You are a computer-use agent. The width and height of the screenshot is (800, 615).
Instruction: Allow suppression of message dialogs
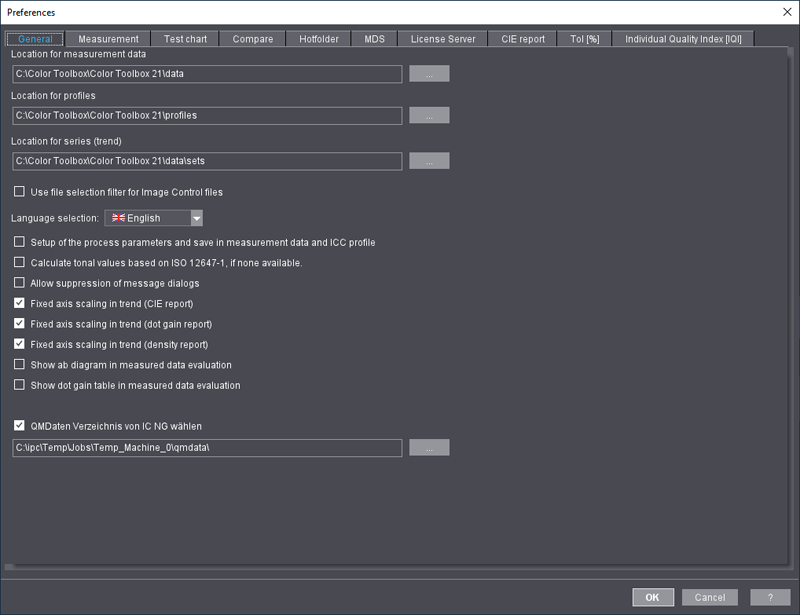[x=19, y=283]
